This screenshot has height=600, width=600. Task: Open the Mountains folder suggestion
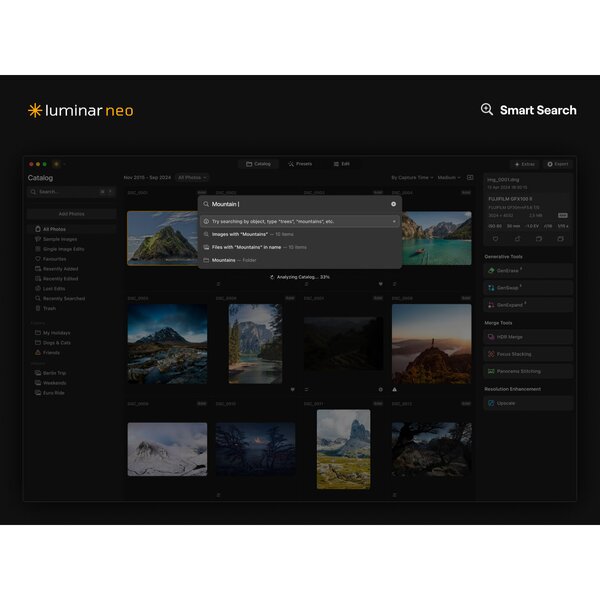pyautogui.click(x=300, y=260)
